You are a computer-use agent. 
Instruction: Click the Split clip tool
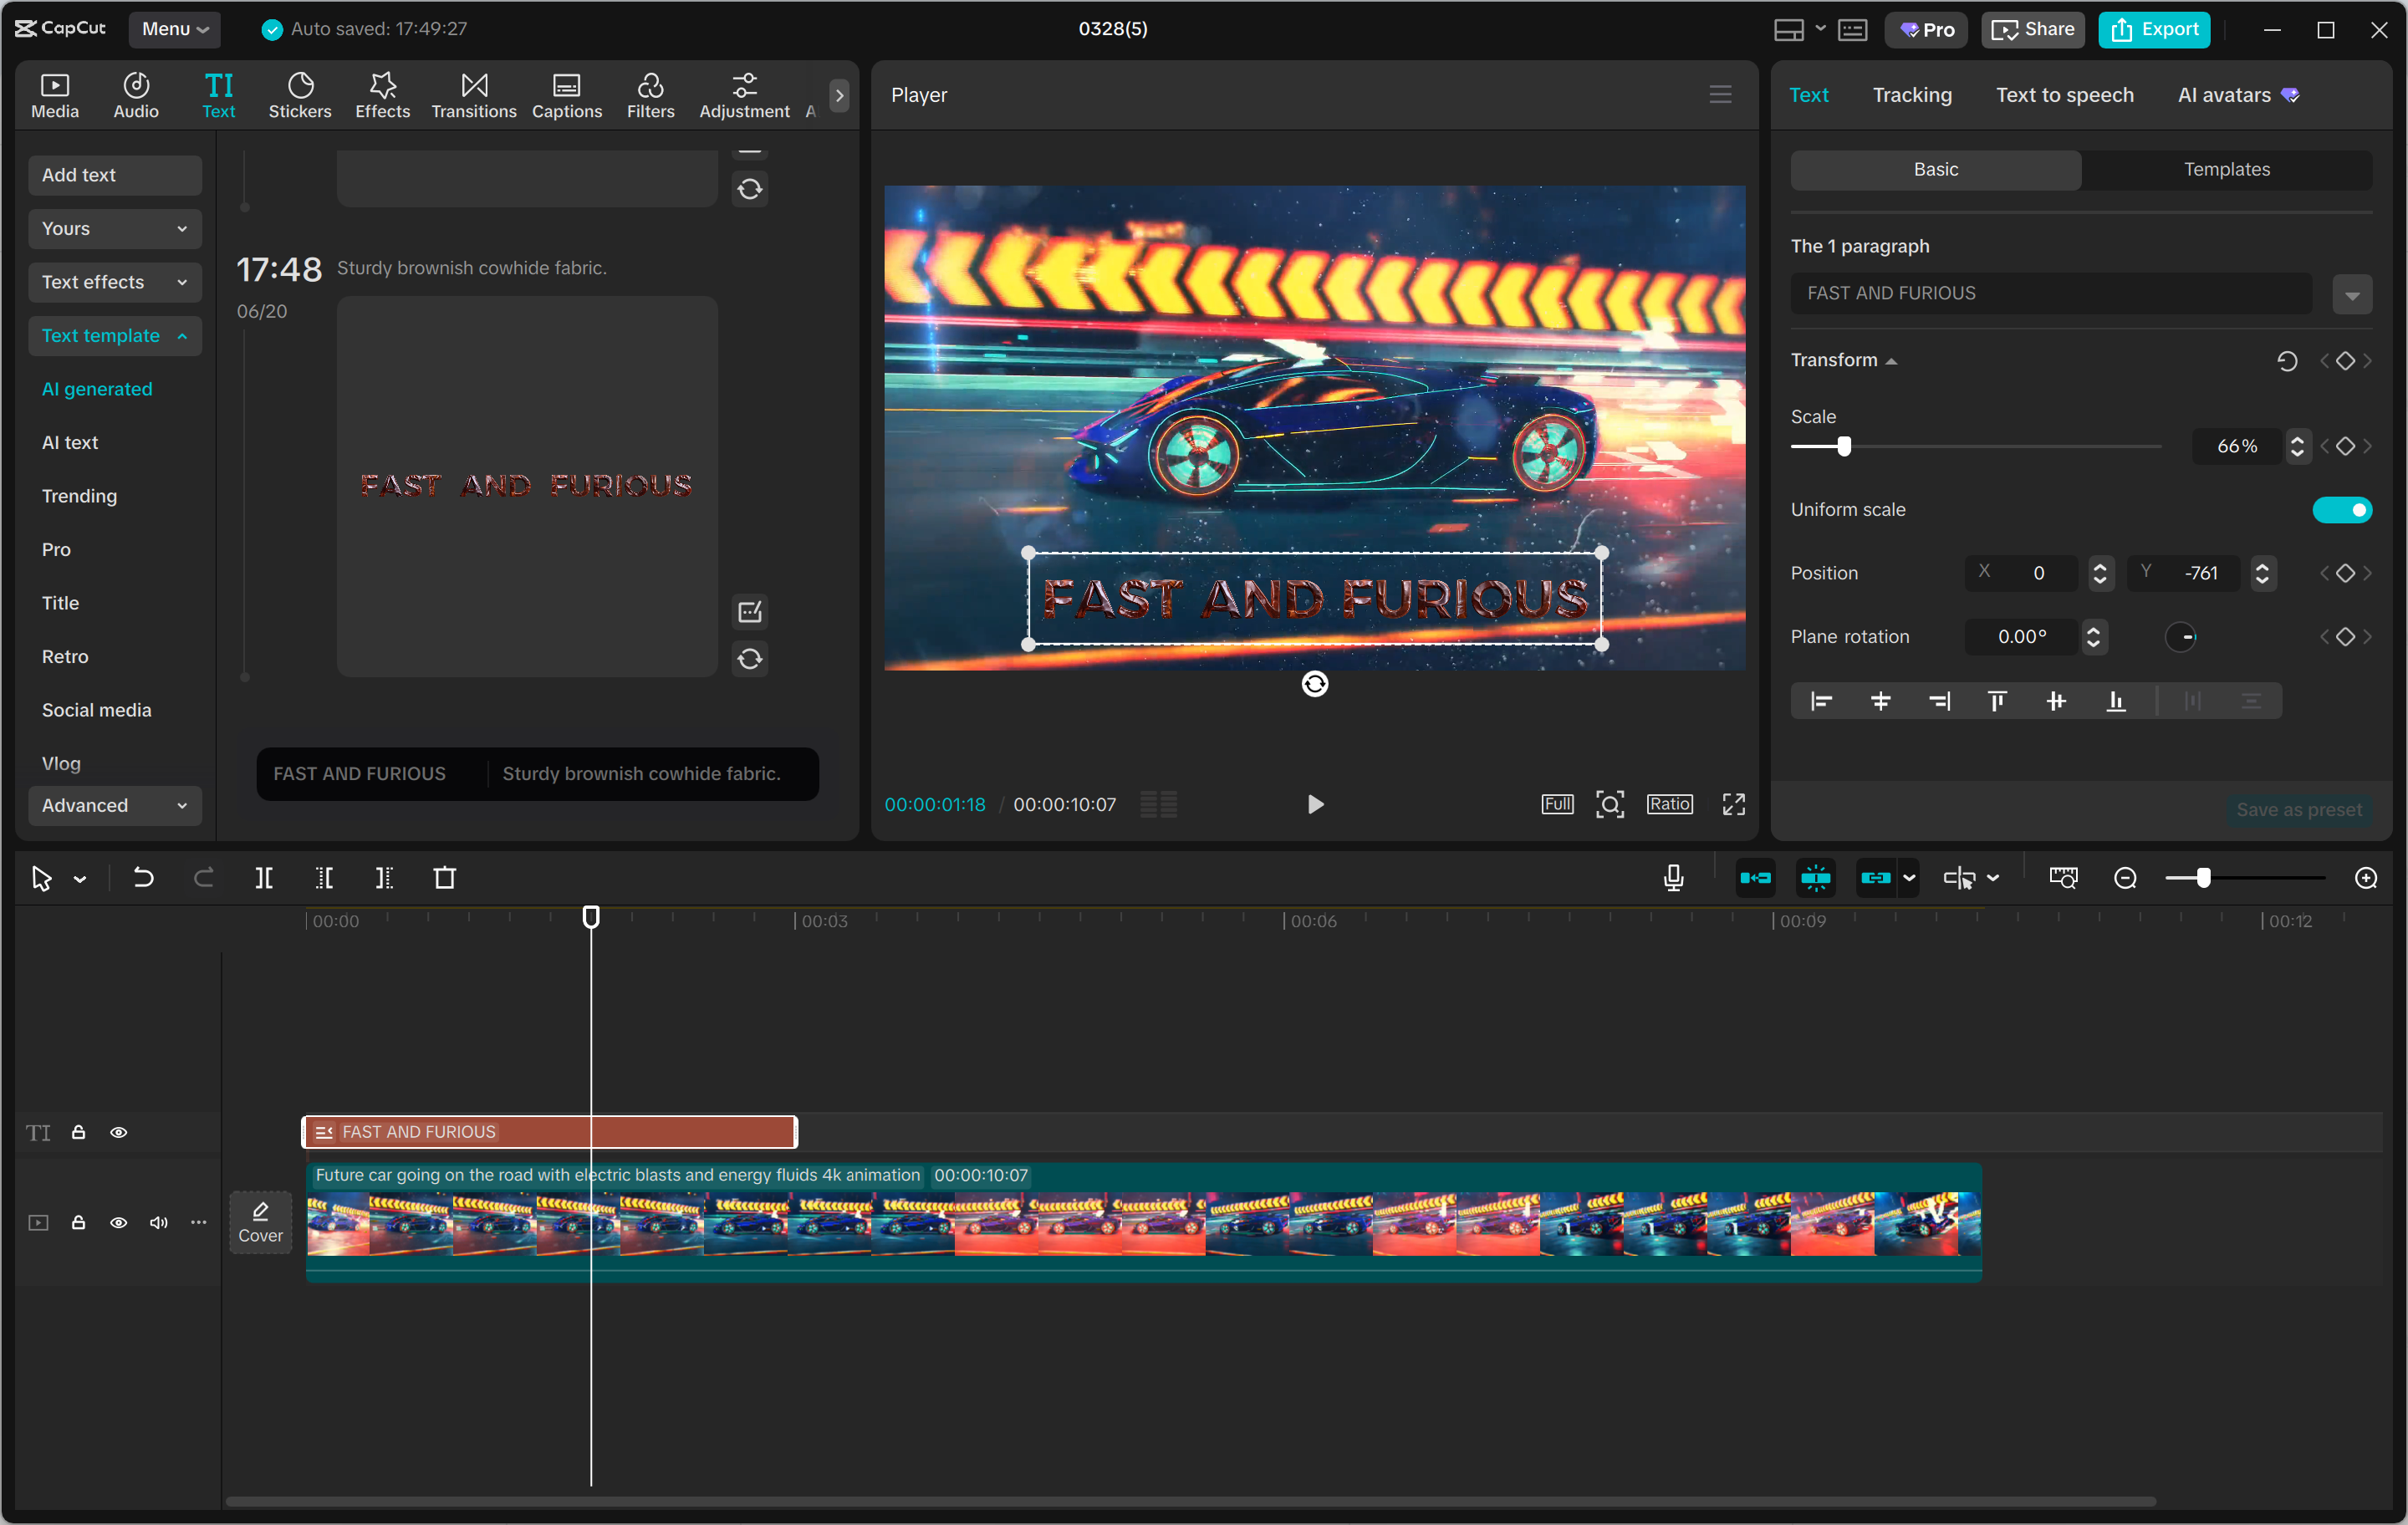tap(264, 878)
